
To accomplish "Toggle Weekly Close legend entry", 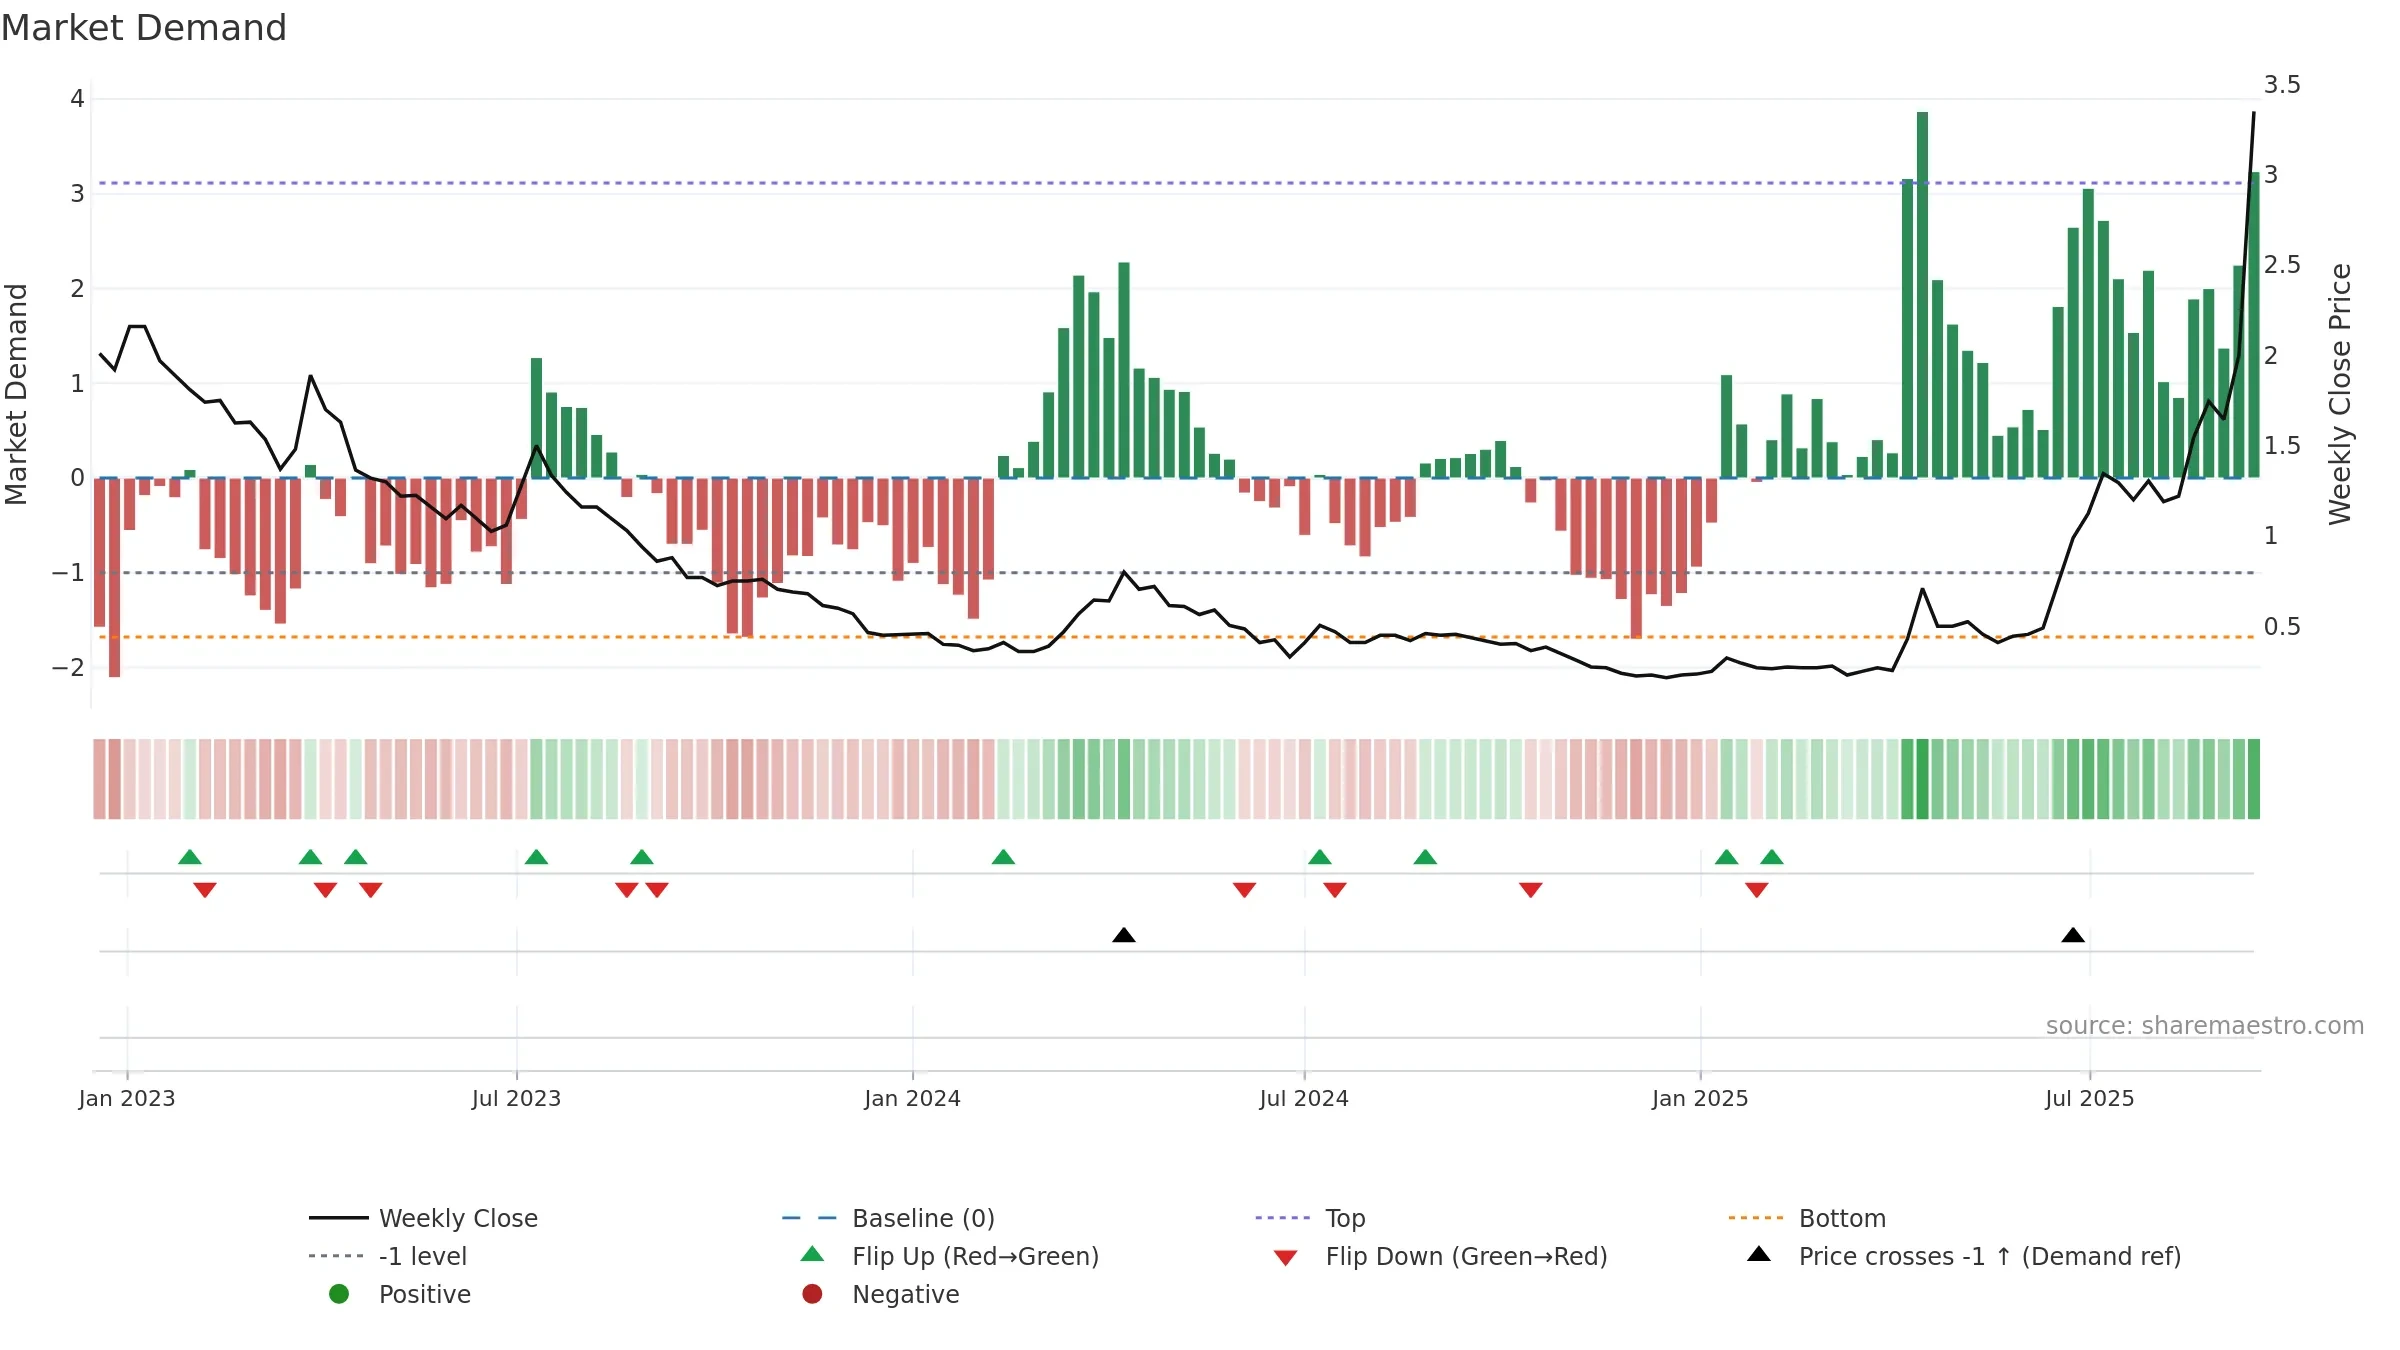I will coord(423,1218).
